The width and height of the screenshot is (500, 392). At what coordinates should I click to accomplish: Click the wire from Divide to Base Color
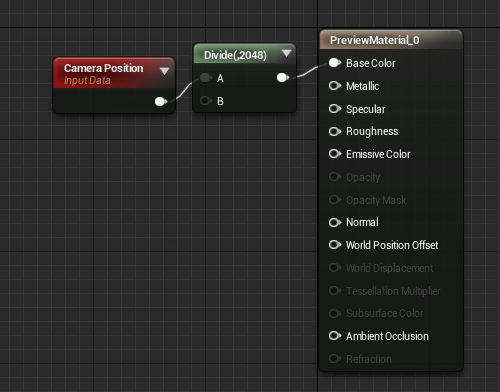click(x=309, y=71)
